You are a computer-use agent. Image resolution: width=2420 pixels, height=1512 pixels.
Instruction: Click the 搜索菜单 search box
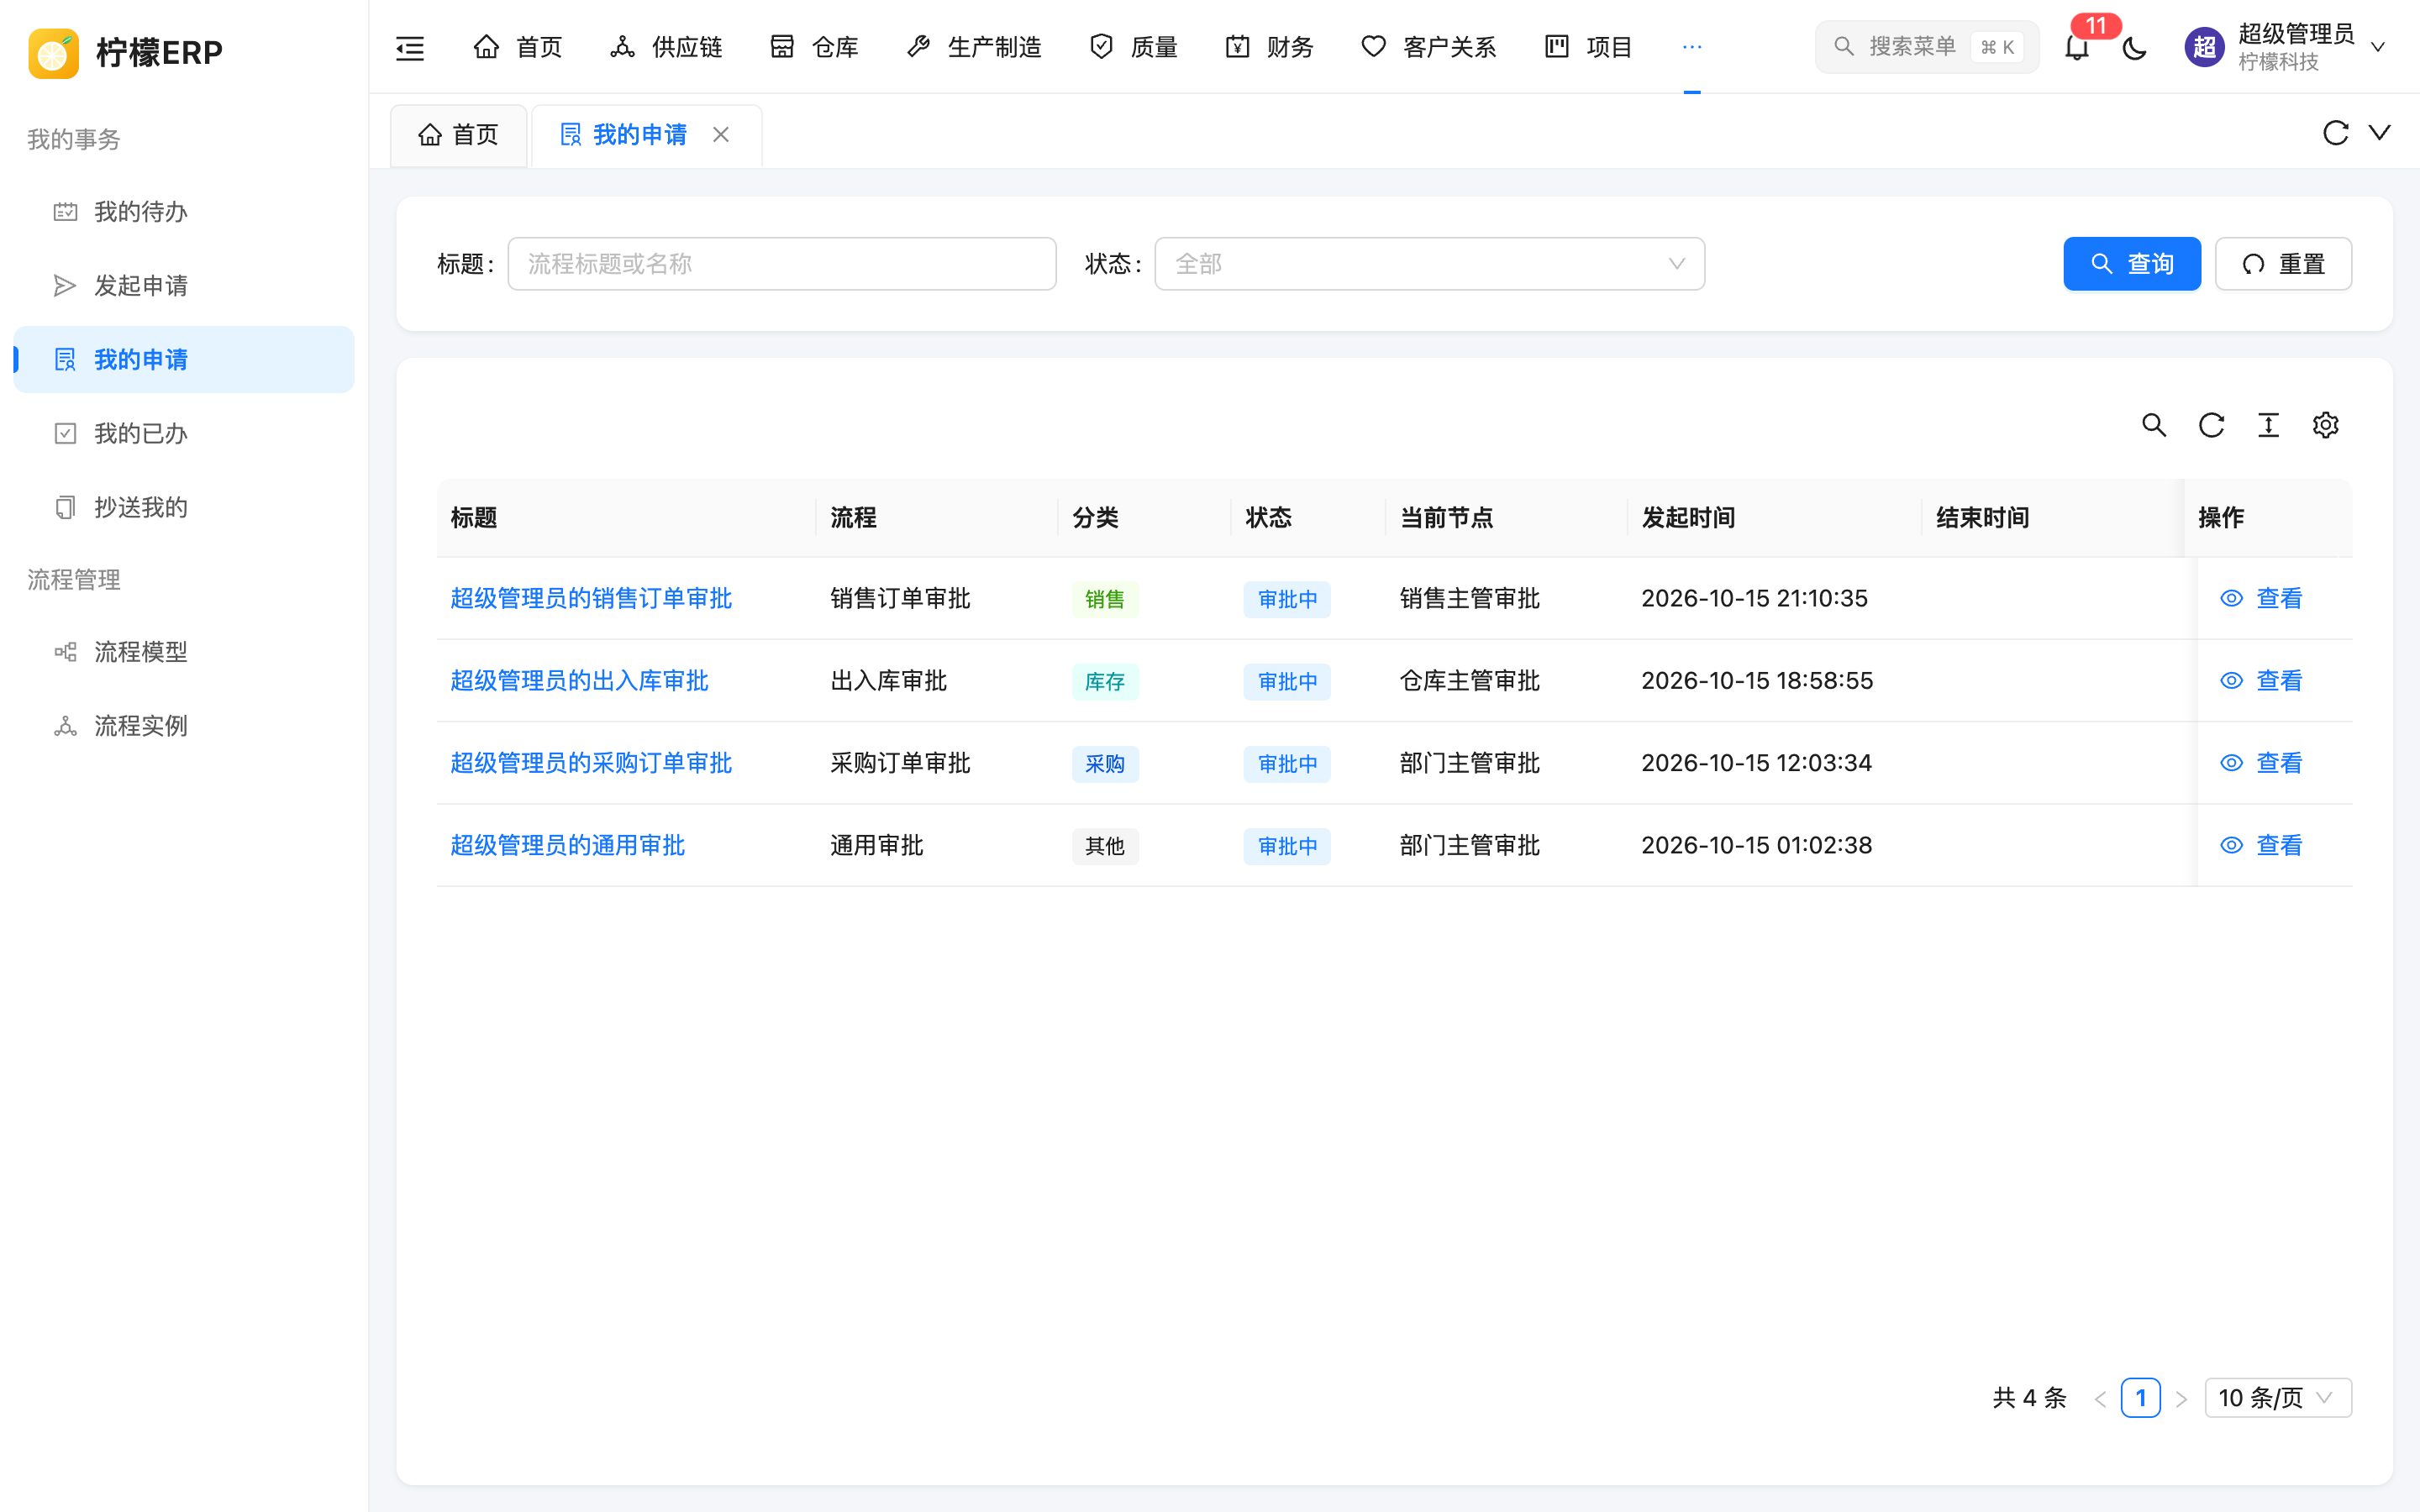pyautogui.click(x=1926, y=47)
